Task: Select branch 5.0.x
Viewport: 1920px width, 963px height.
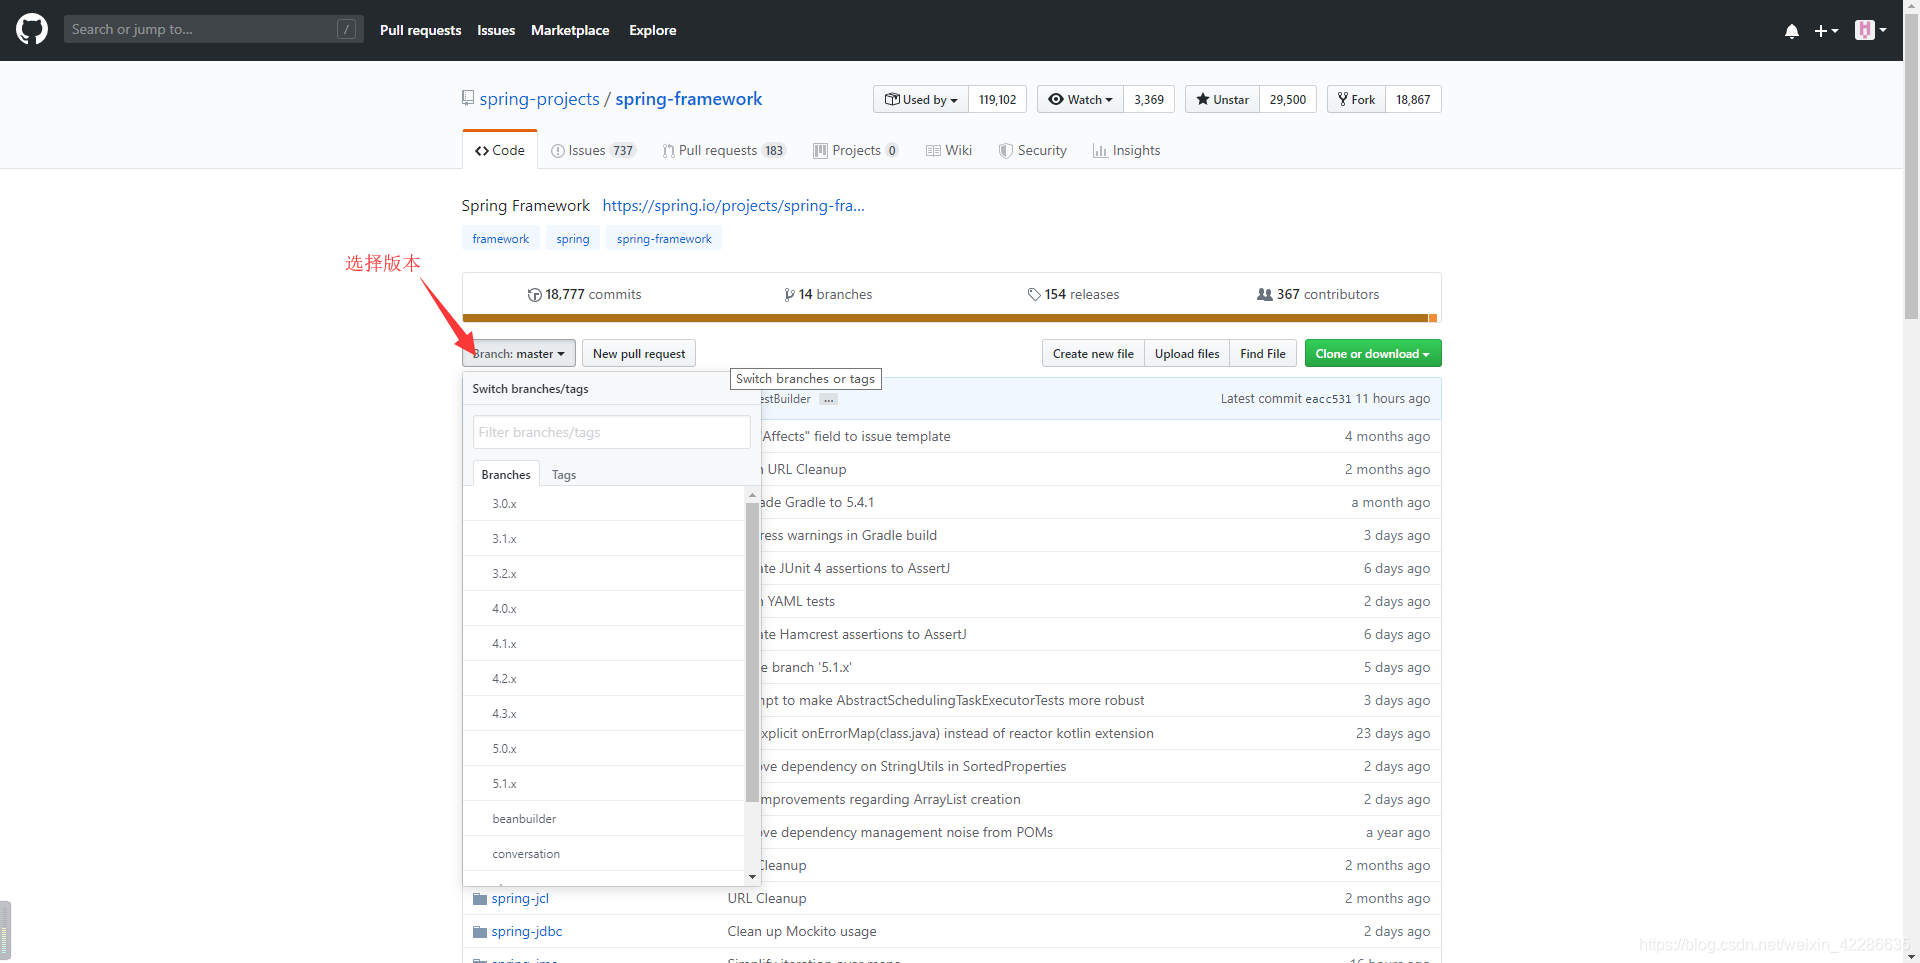Action: point(604,749)
